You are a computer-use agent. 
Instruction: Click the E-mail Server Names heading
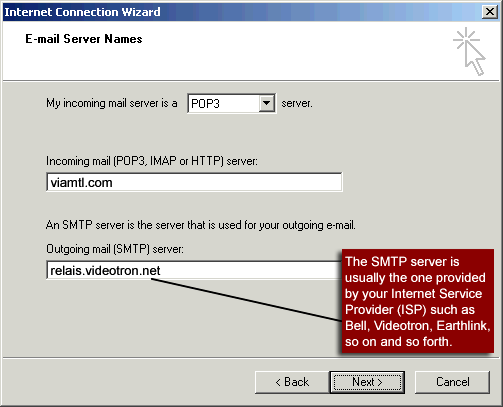tap(84, 39)
